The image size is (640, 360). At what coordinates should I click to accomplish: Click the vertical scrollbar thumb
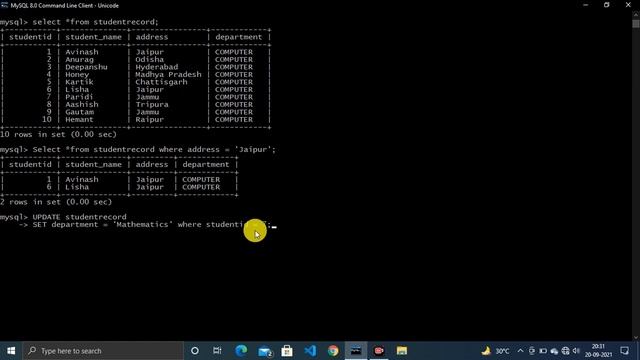click(x=636, y=23)
